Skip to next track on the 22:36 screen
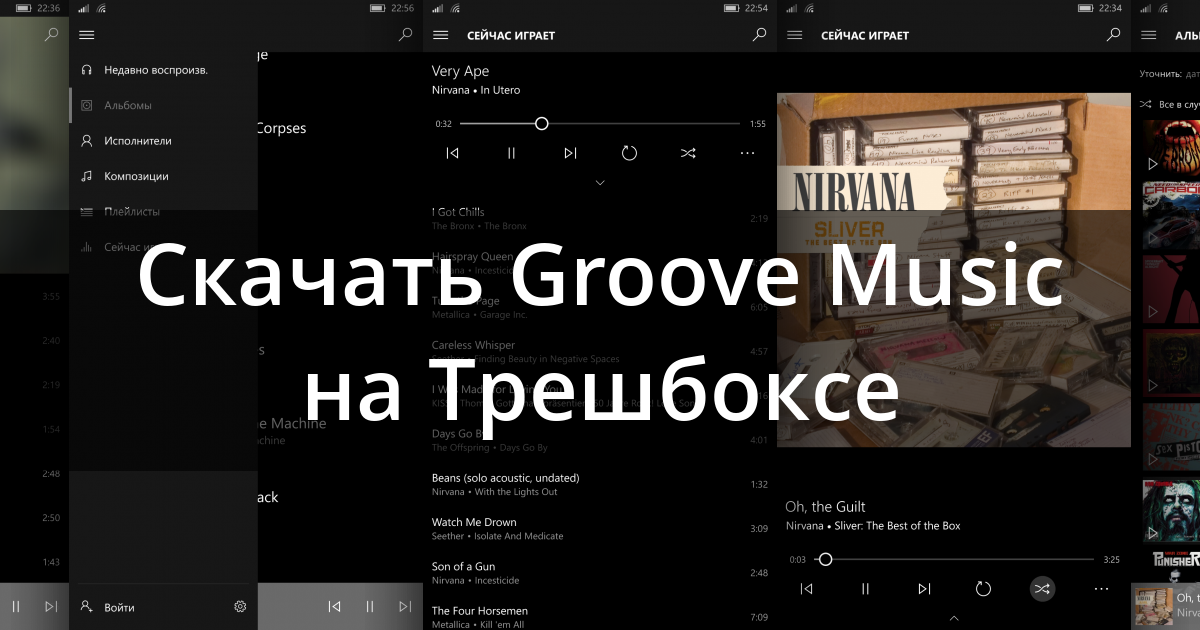 coord(51,606)
